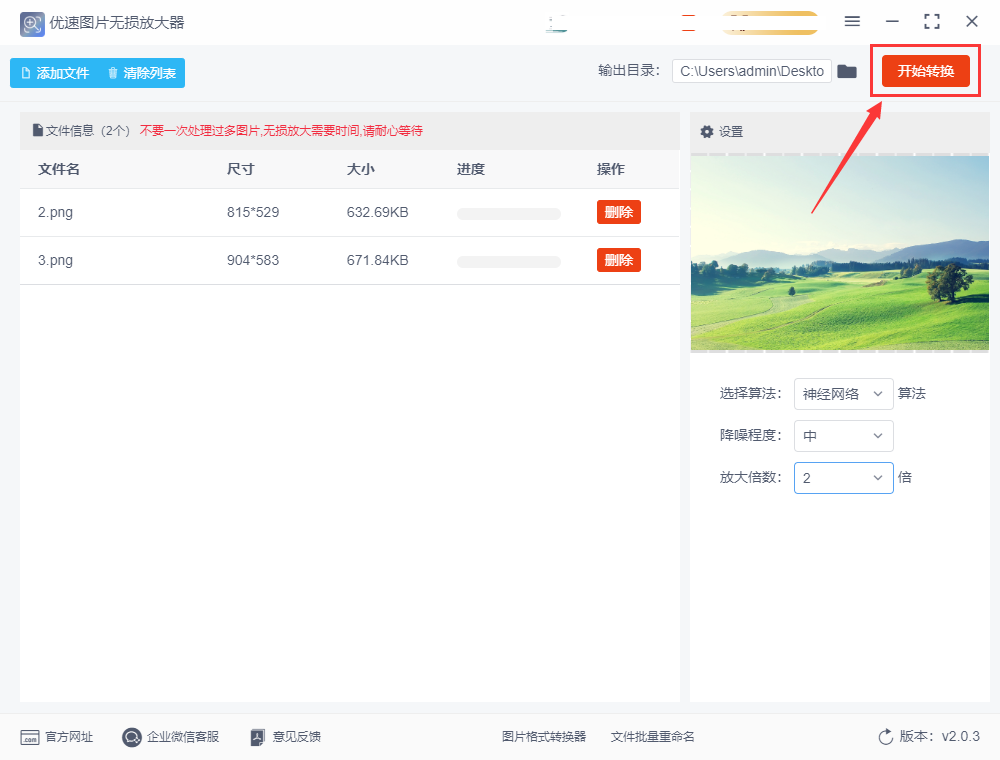Open the 官方网址 official website icon
Viewport: 1000px width, 760px height.
[30, 737]
